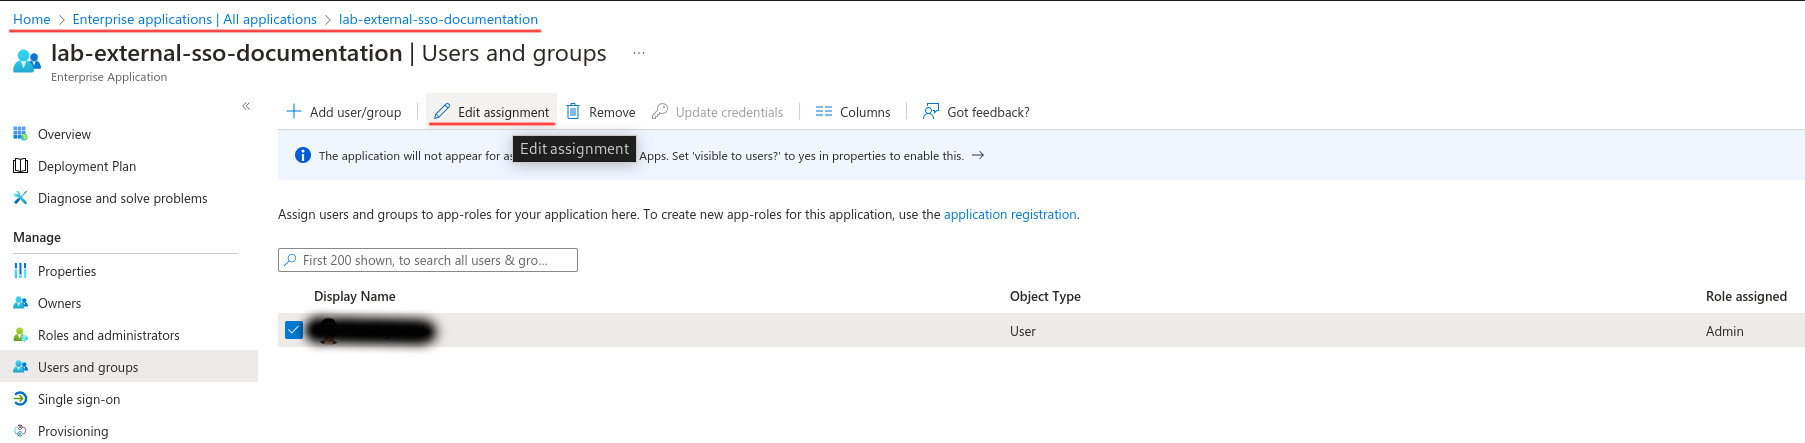Click the Users and groups sidebar icon
Image resolution: width=1805 pixels, height=443 pixels.
pos(20,366)
